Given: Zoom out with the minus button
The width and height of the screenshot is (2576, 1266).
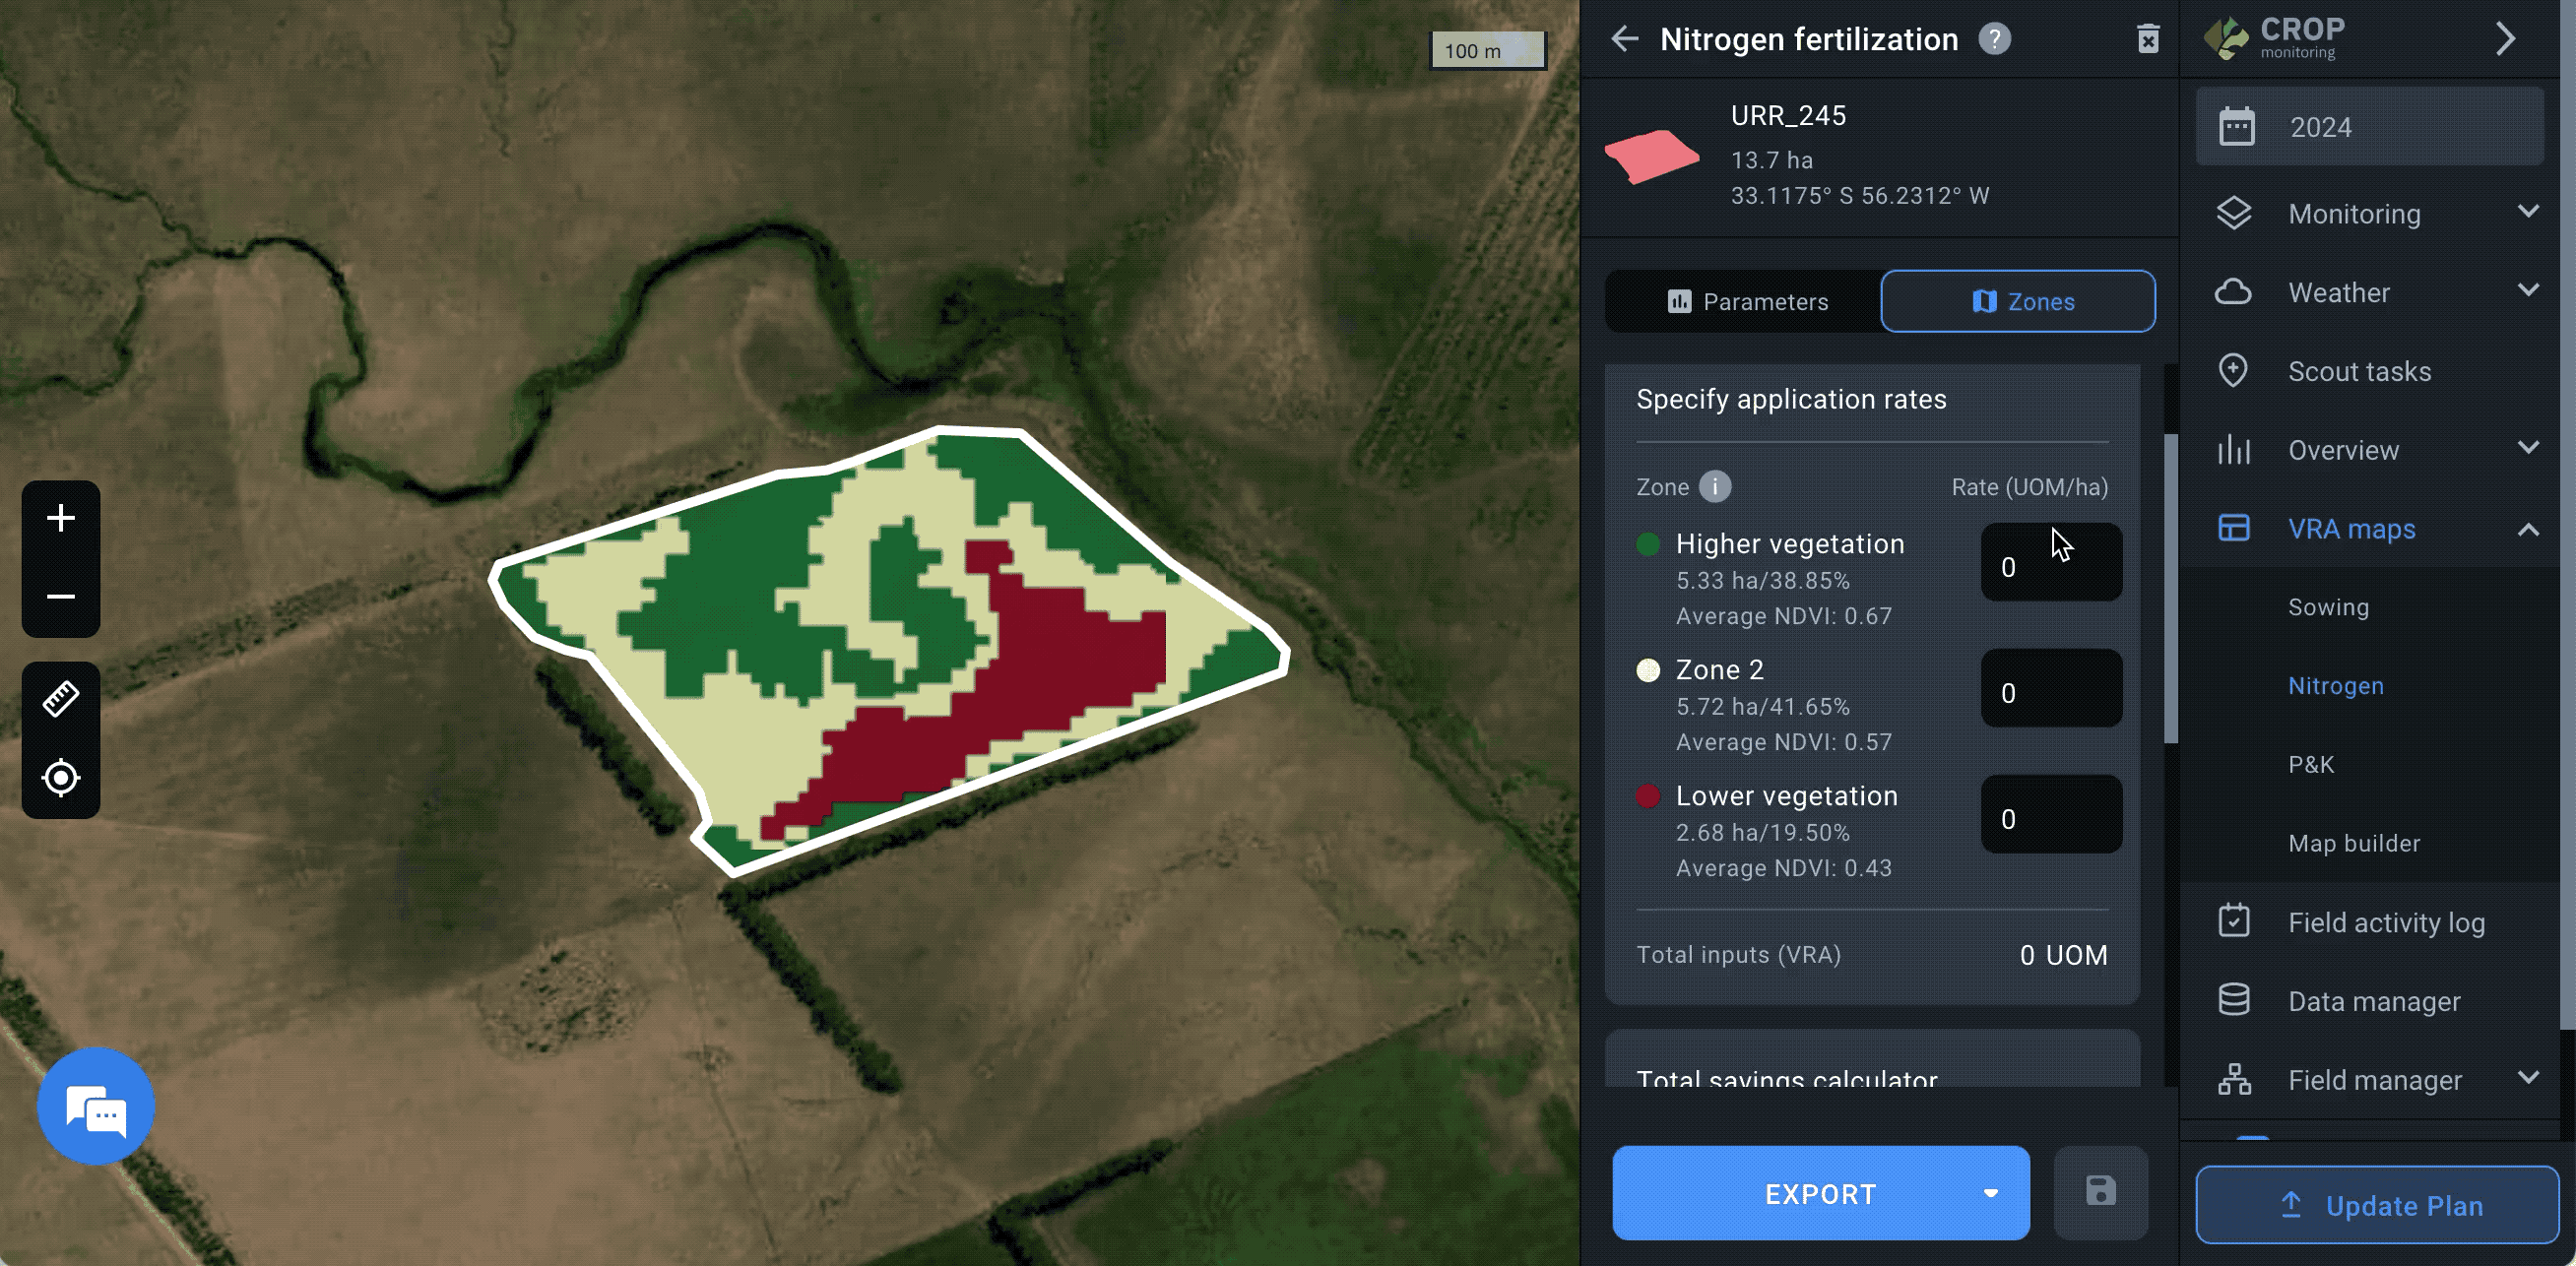Looking at the screenshot, I should (x=61, y=597).
